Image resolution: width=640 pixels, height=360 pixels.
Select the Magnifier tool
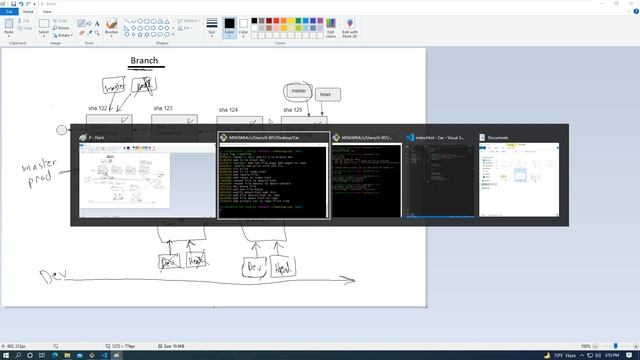coord(97,33)
